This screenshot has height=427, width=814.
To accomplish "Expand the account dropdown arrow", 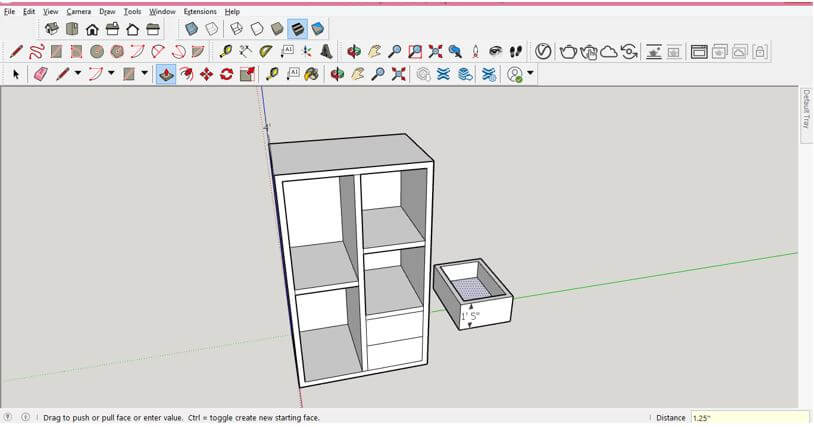I will coord(530,73).
